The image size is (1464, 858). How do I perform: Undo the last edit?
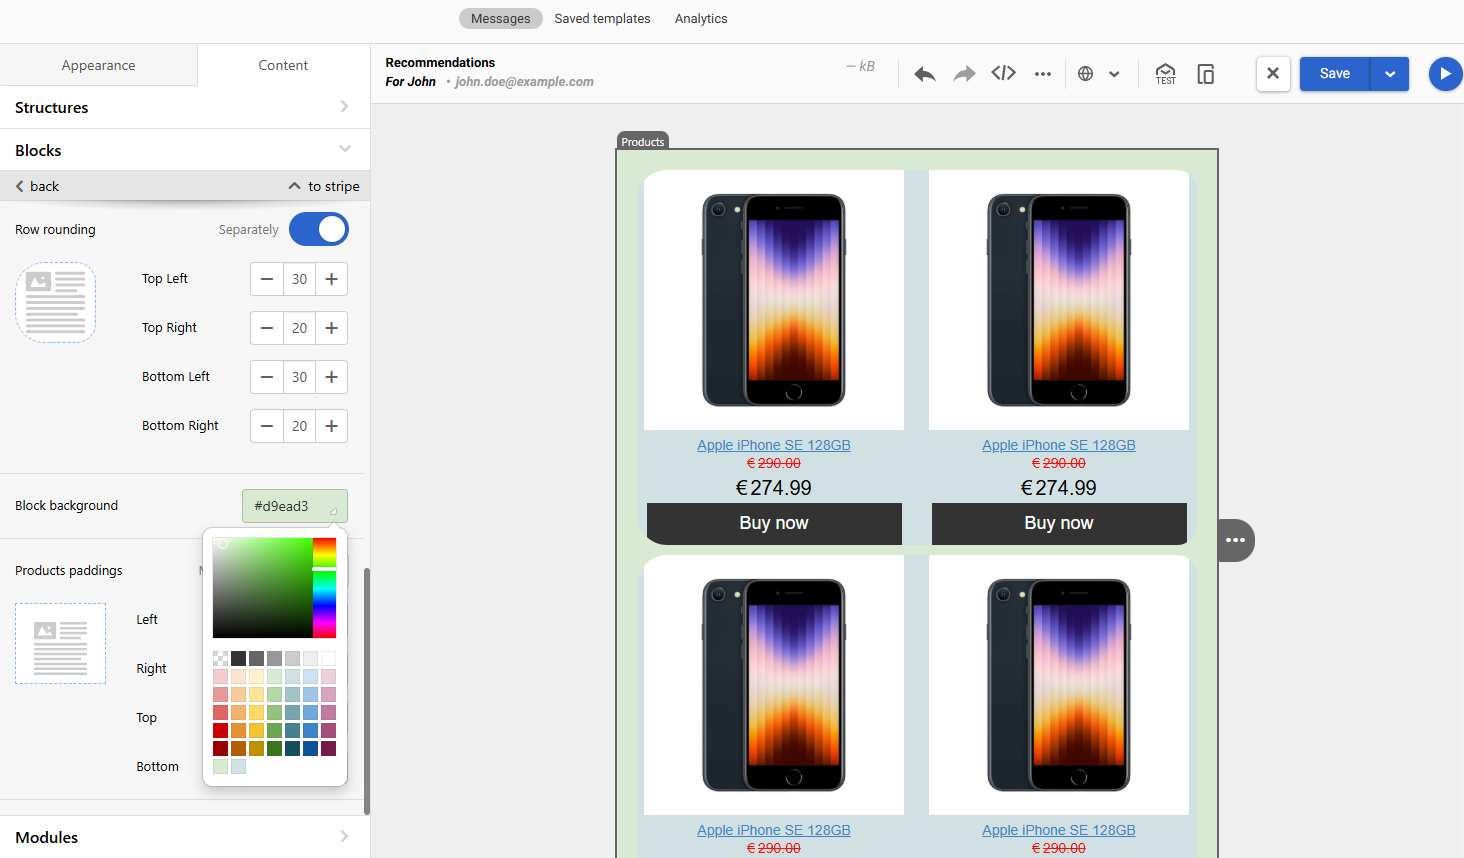pyautogui.click(x=925, y=74)
